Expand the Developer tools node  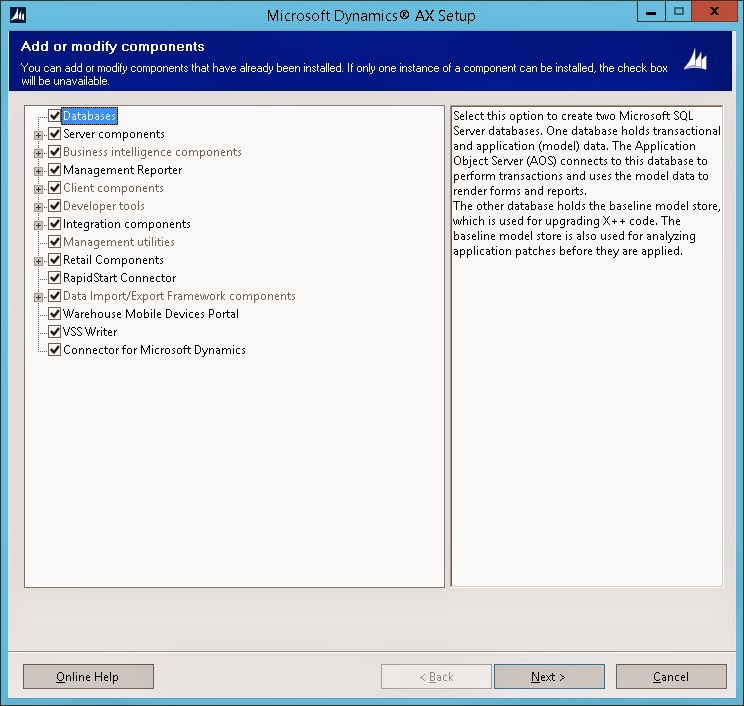pyautogui.click(x=38, y=207)
